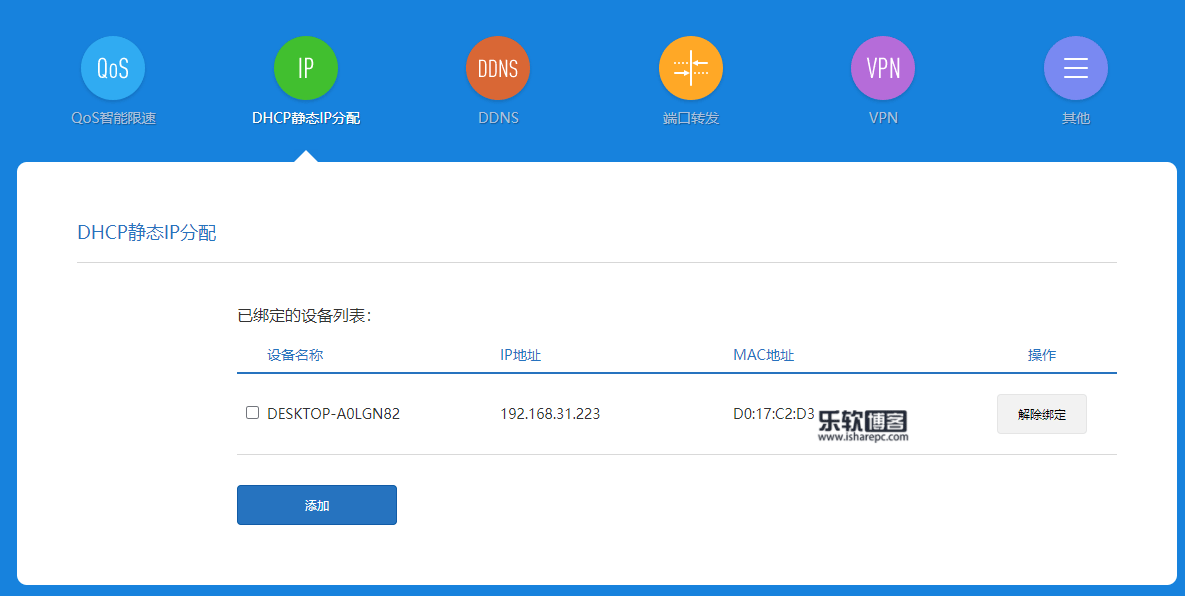Select the IP address 192.168.31.223

(550, 413)
